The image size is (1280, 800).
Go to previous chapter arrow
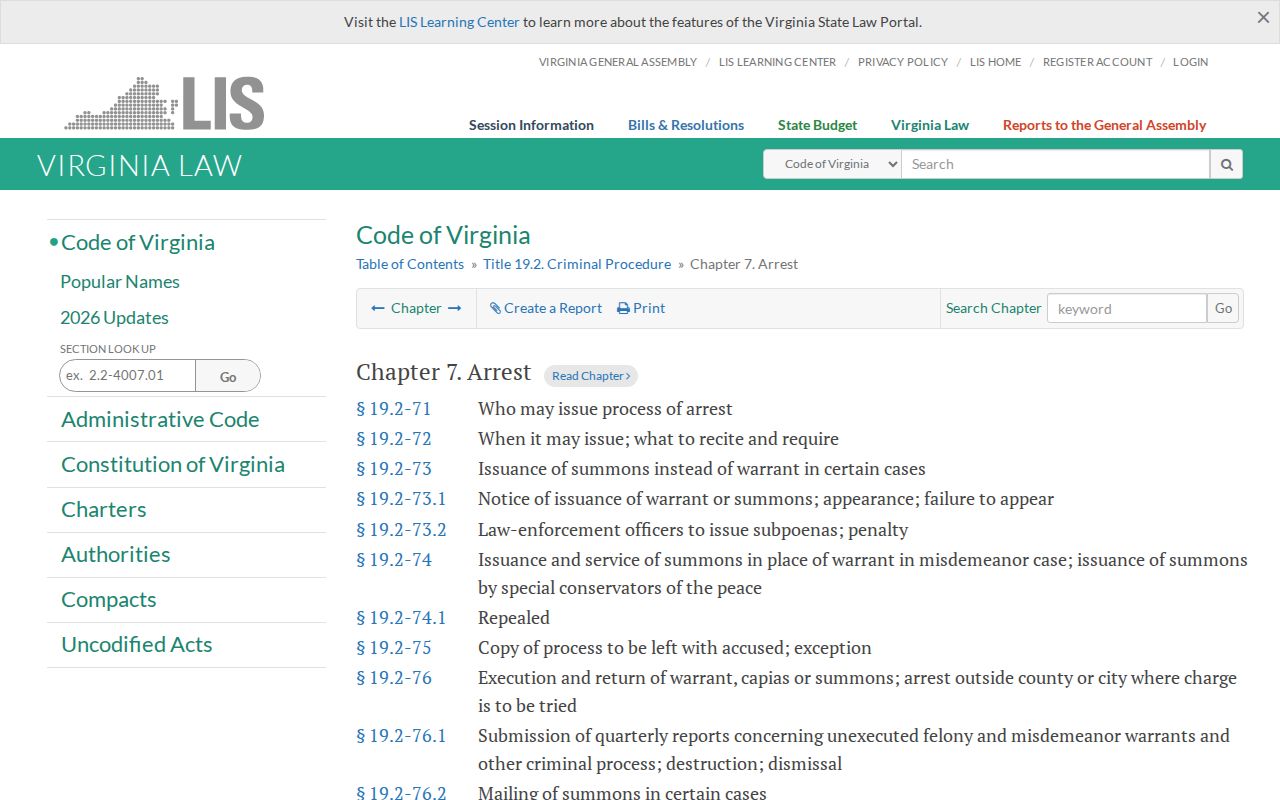pyautogui.click(x=378, y=308)
